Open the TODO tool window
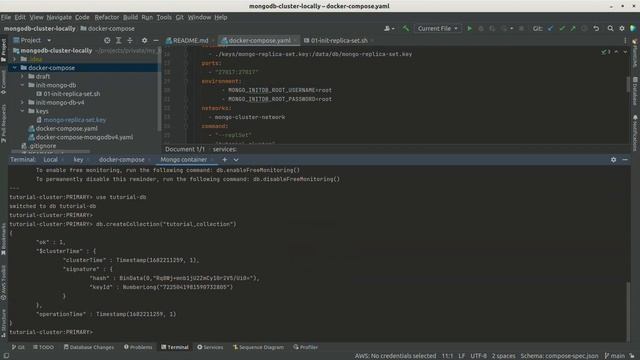 [43, 347]
